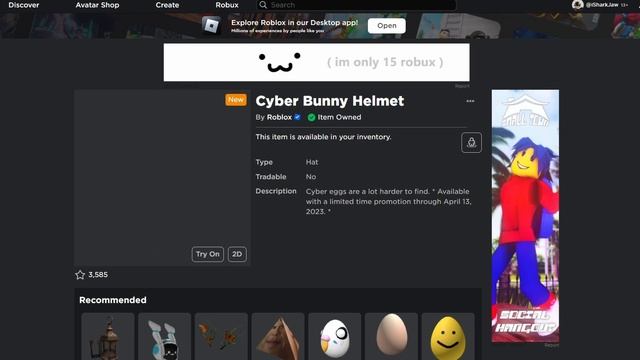Switch preview to 2D
This screenshot has height=360, width=640.
click(237, 254)
